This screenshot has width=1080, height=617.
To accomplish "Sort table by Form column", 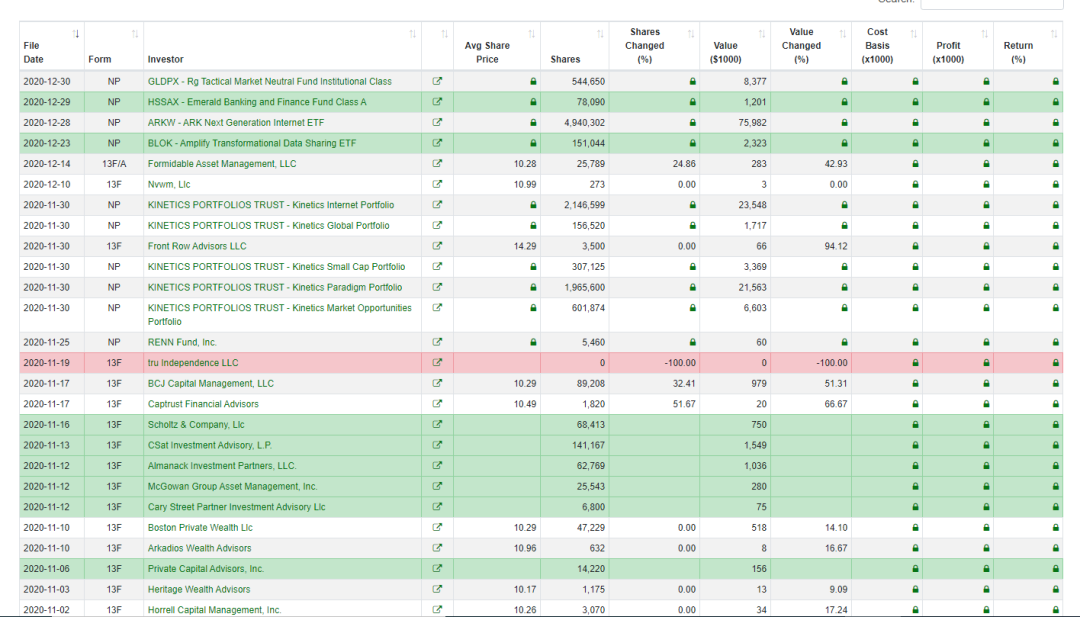I will coord(114,46).
